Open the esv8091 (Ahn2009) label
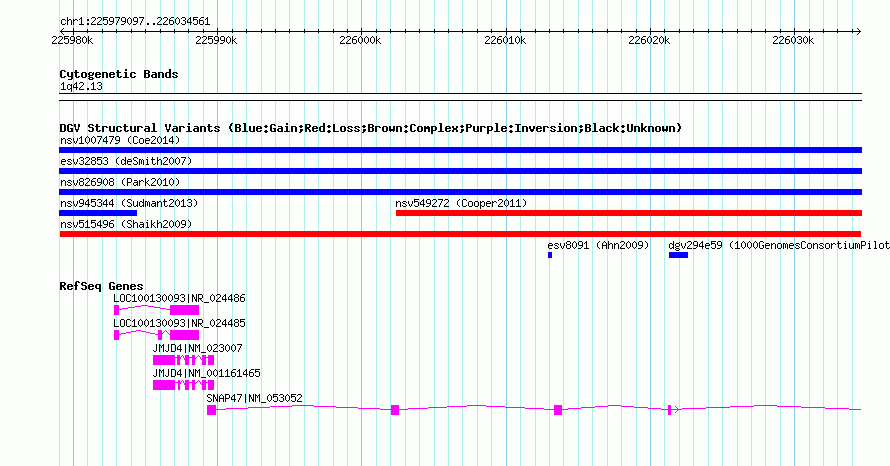 pyautogui.click(x=598, y=245)
